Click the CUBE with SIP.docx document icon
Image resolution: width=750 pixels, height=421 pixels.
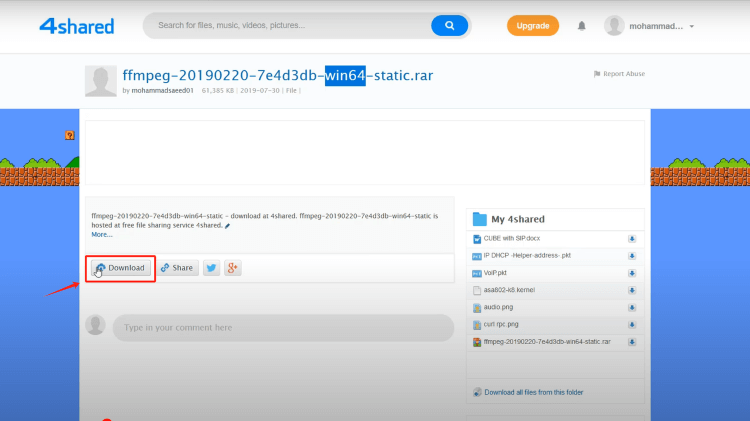coord(477,239)
